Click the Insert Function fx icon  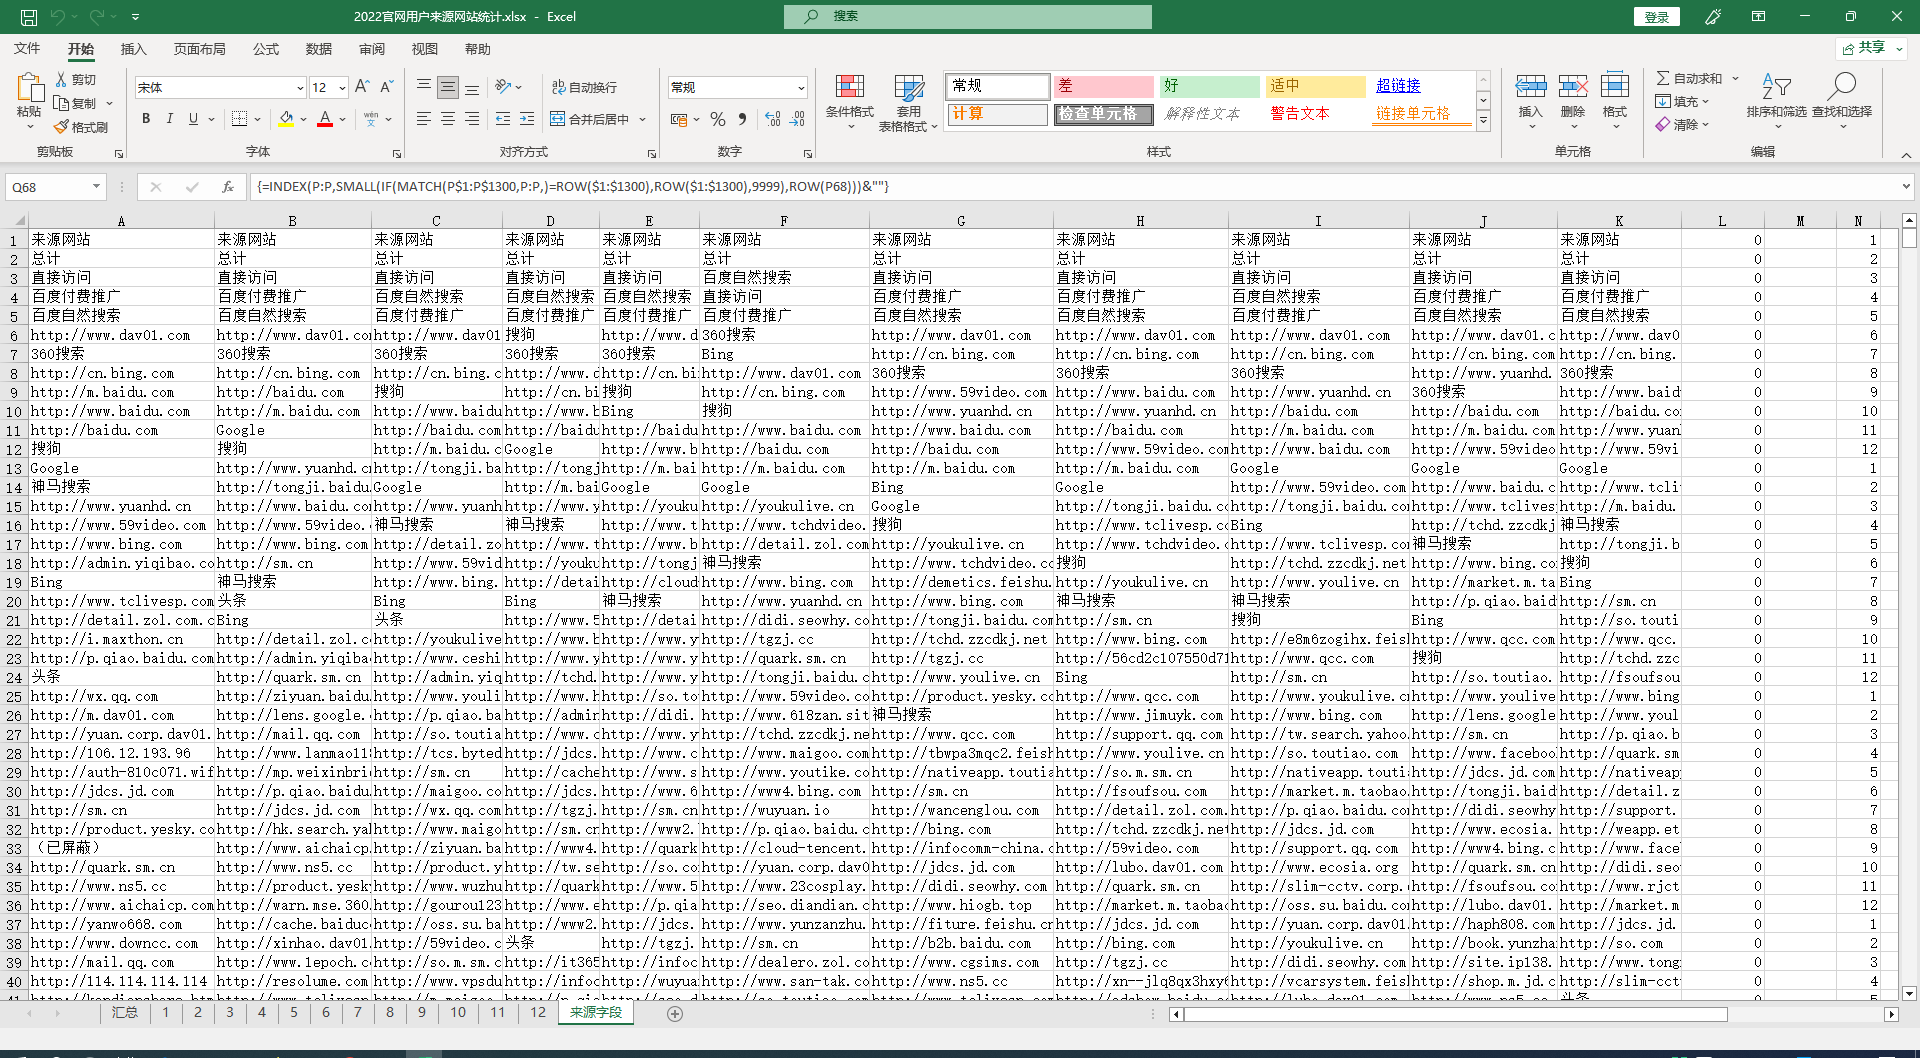tap(228, 187)
